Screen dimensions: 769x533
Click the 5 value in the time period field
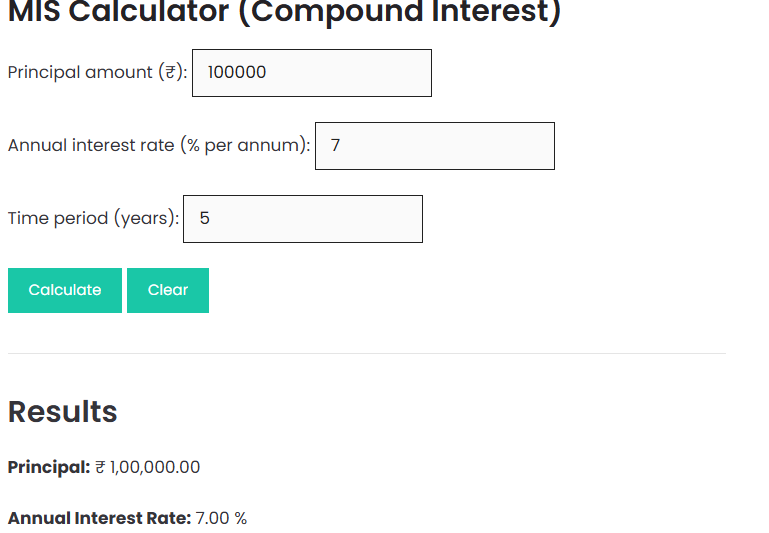tap(204, 219)
